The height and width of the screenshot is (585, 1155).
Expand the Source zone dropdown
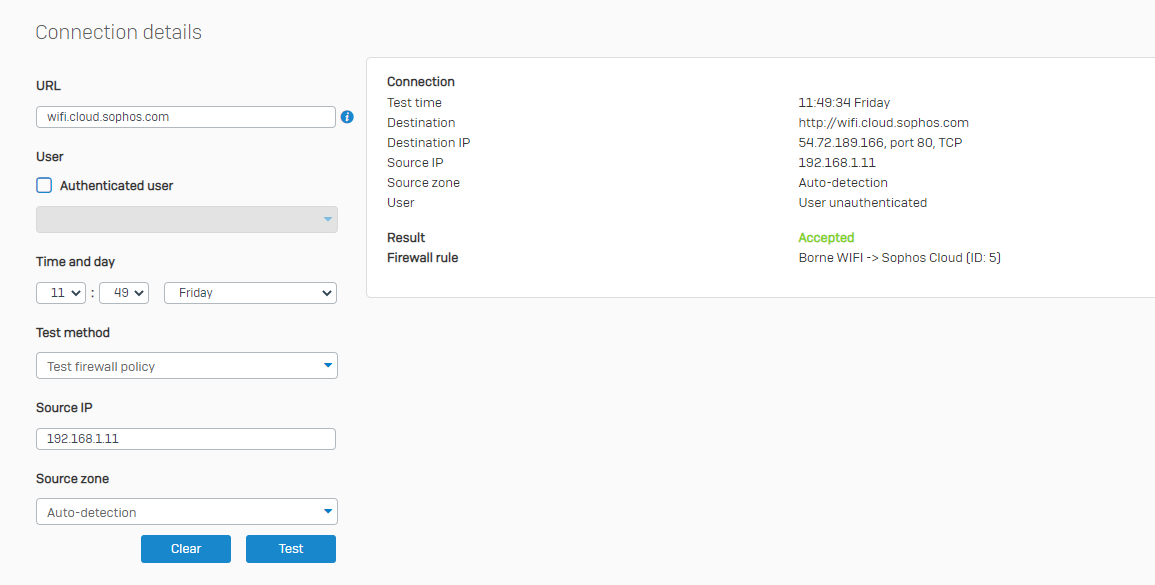187,511
